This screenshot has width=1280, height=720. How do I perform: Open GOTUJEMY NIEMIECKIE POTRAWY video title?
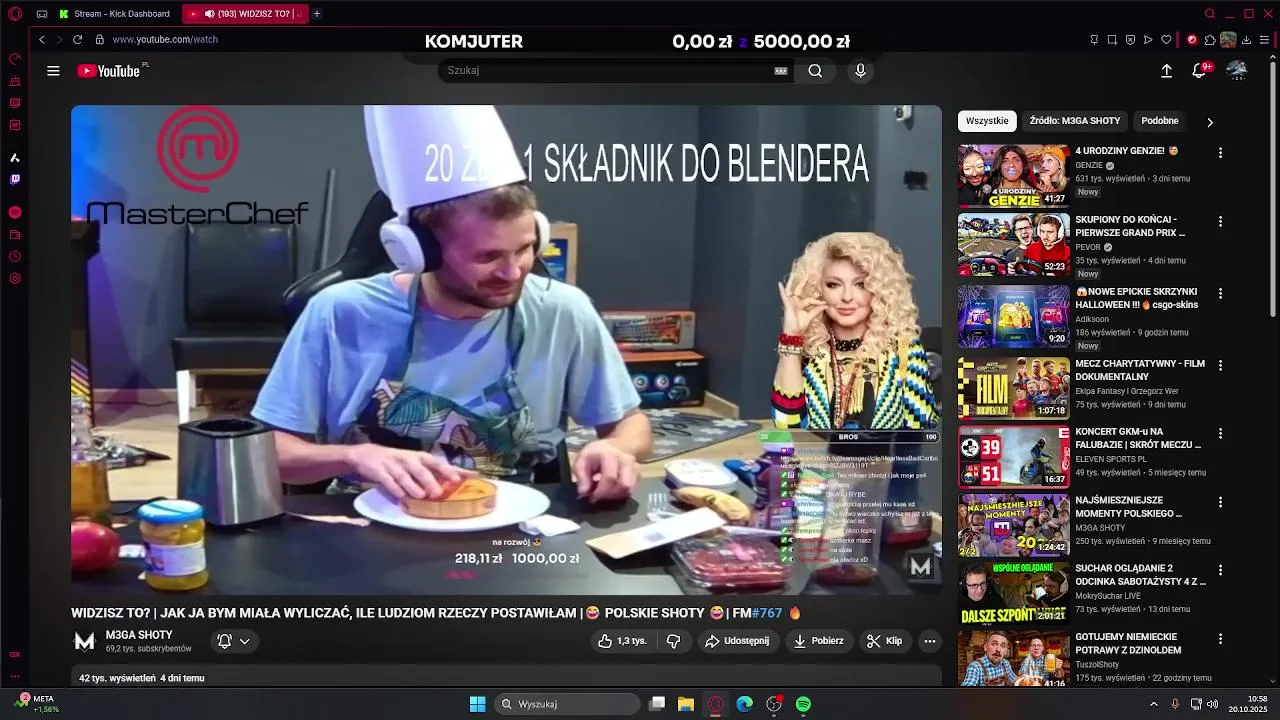(1128, 643)
